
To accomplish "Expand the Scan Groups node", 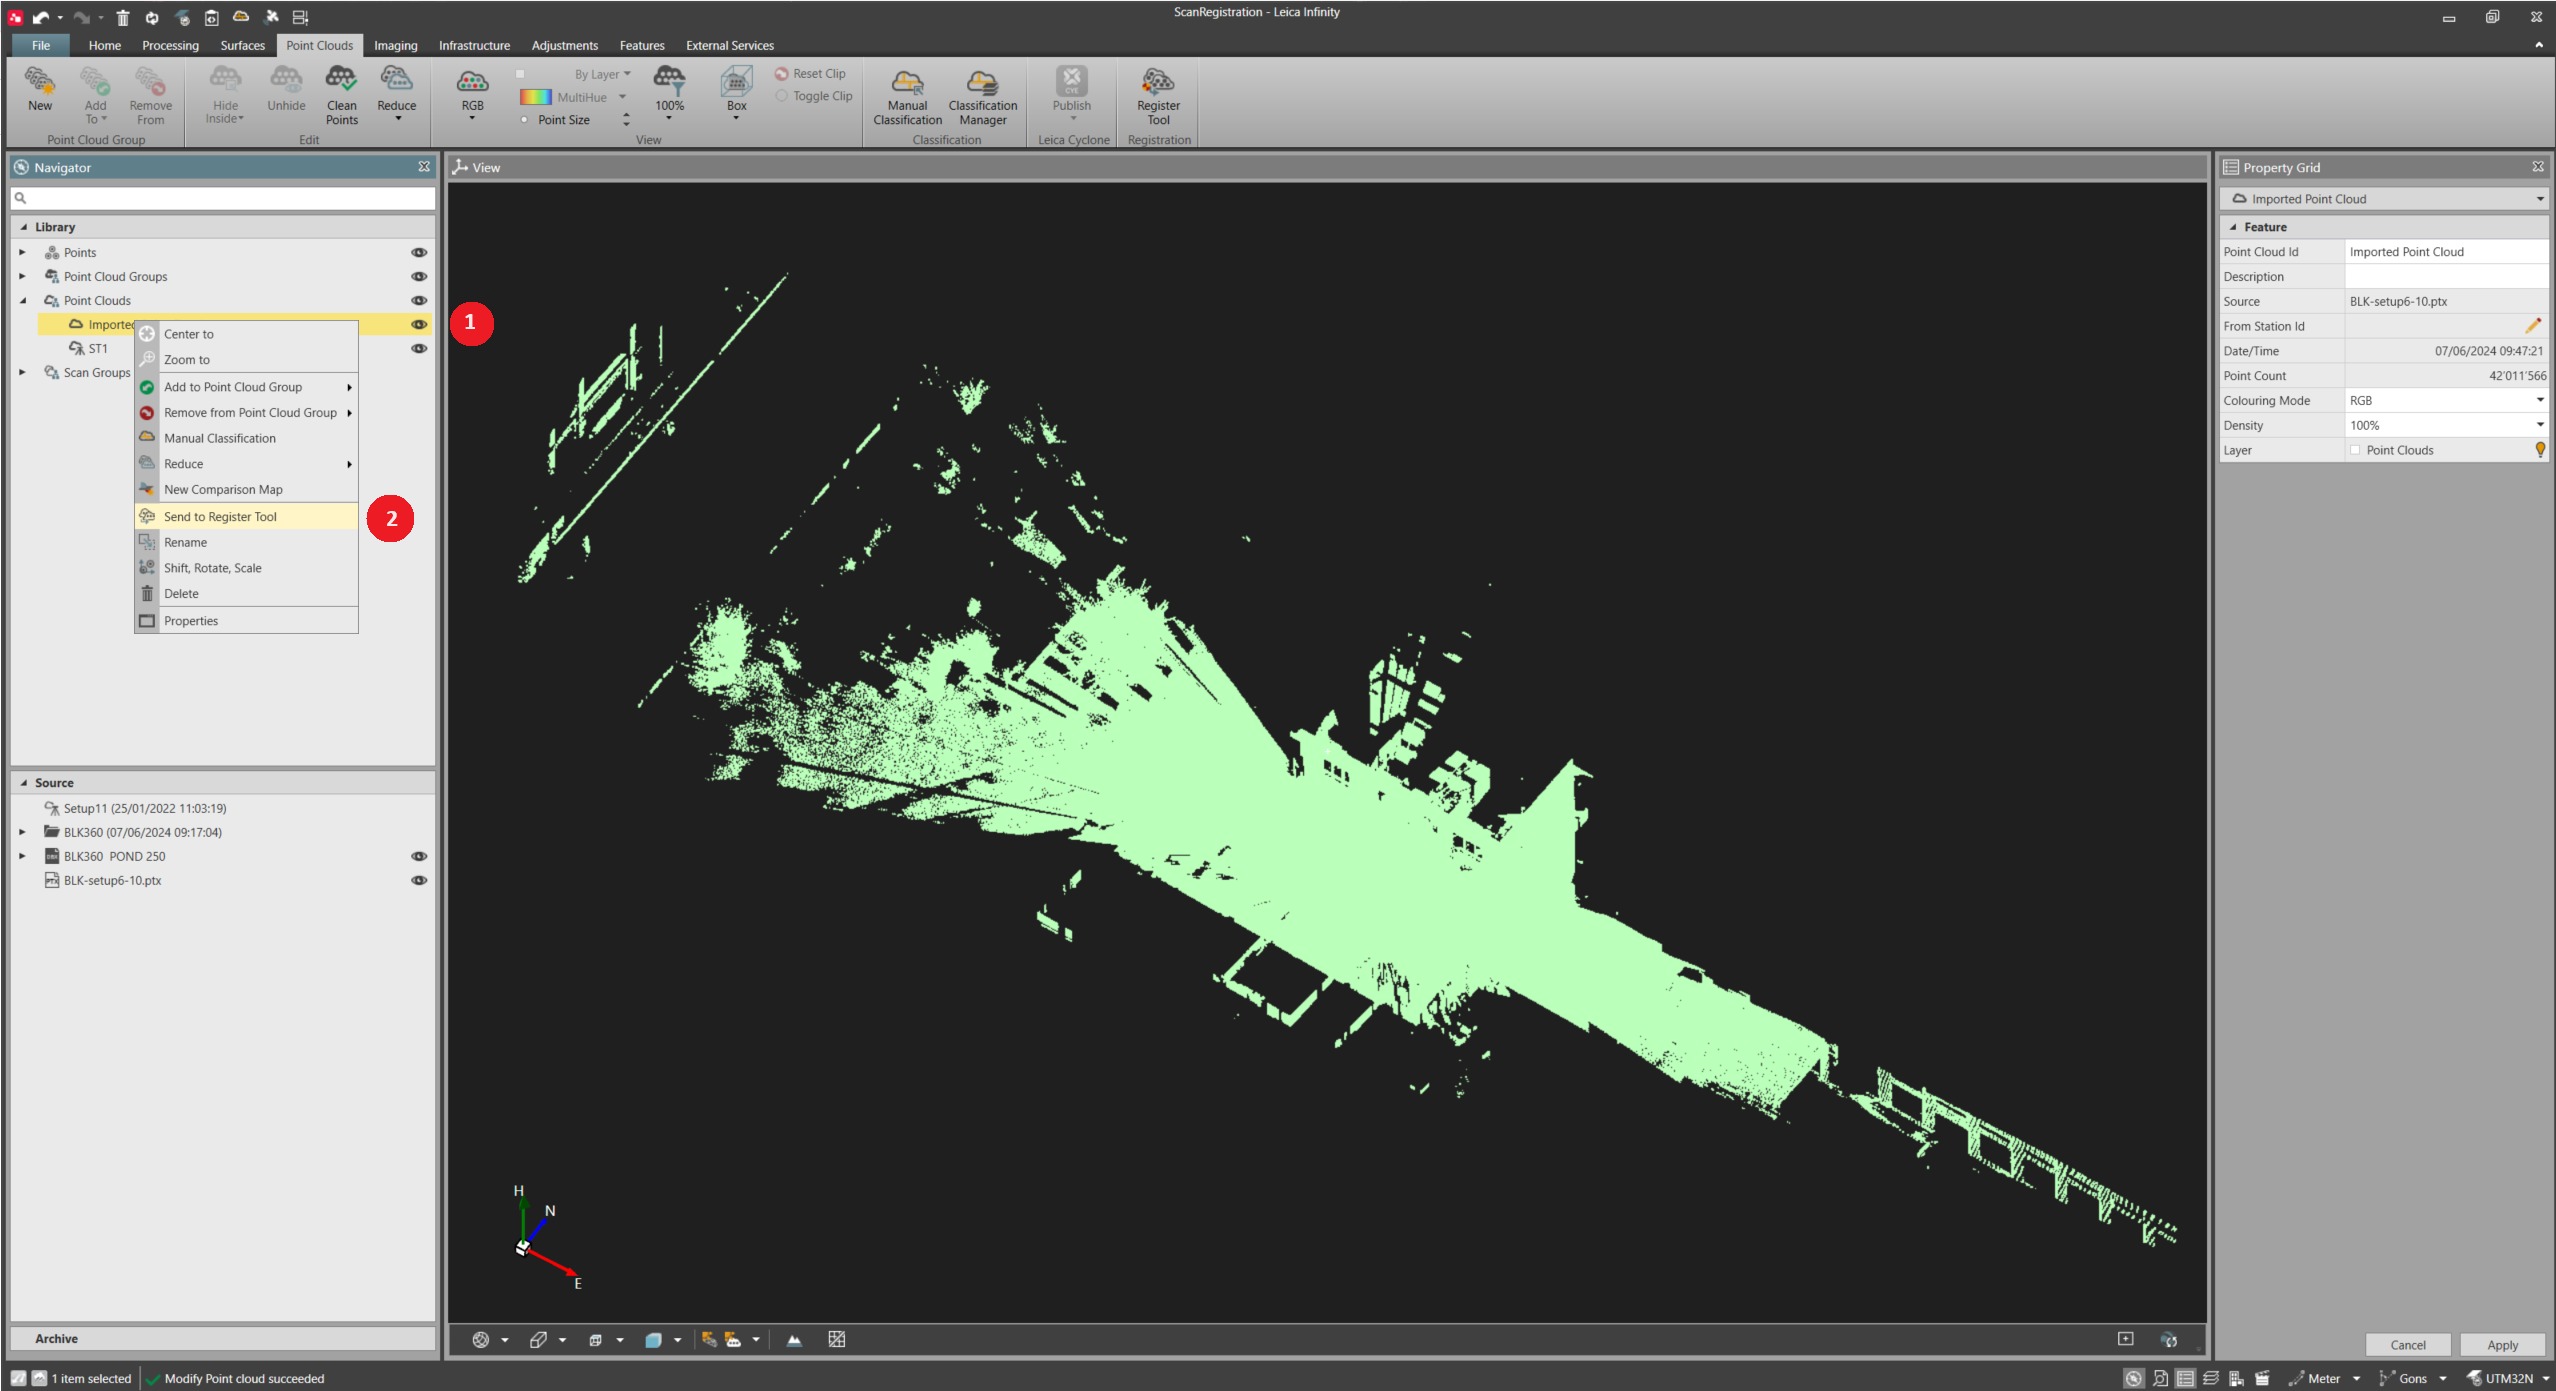I will pos(22,373).
